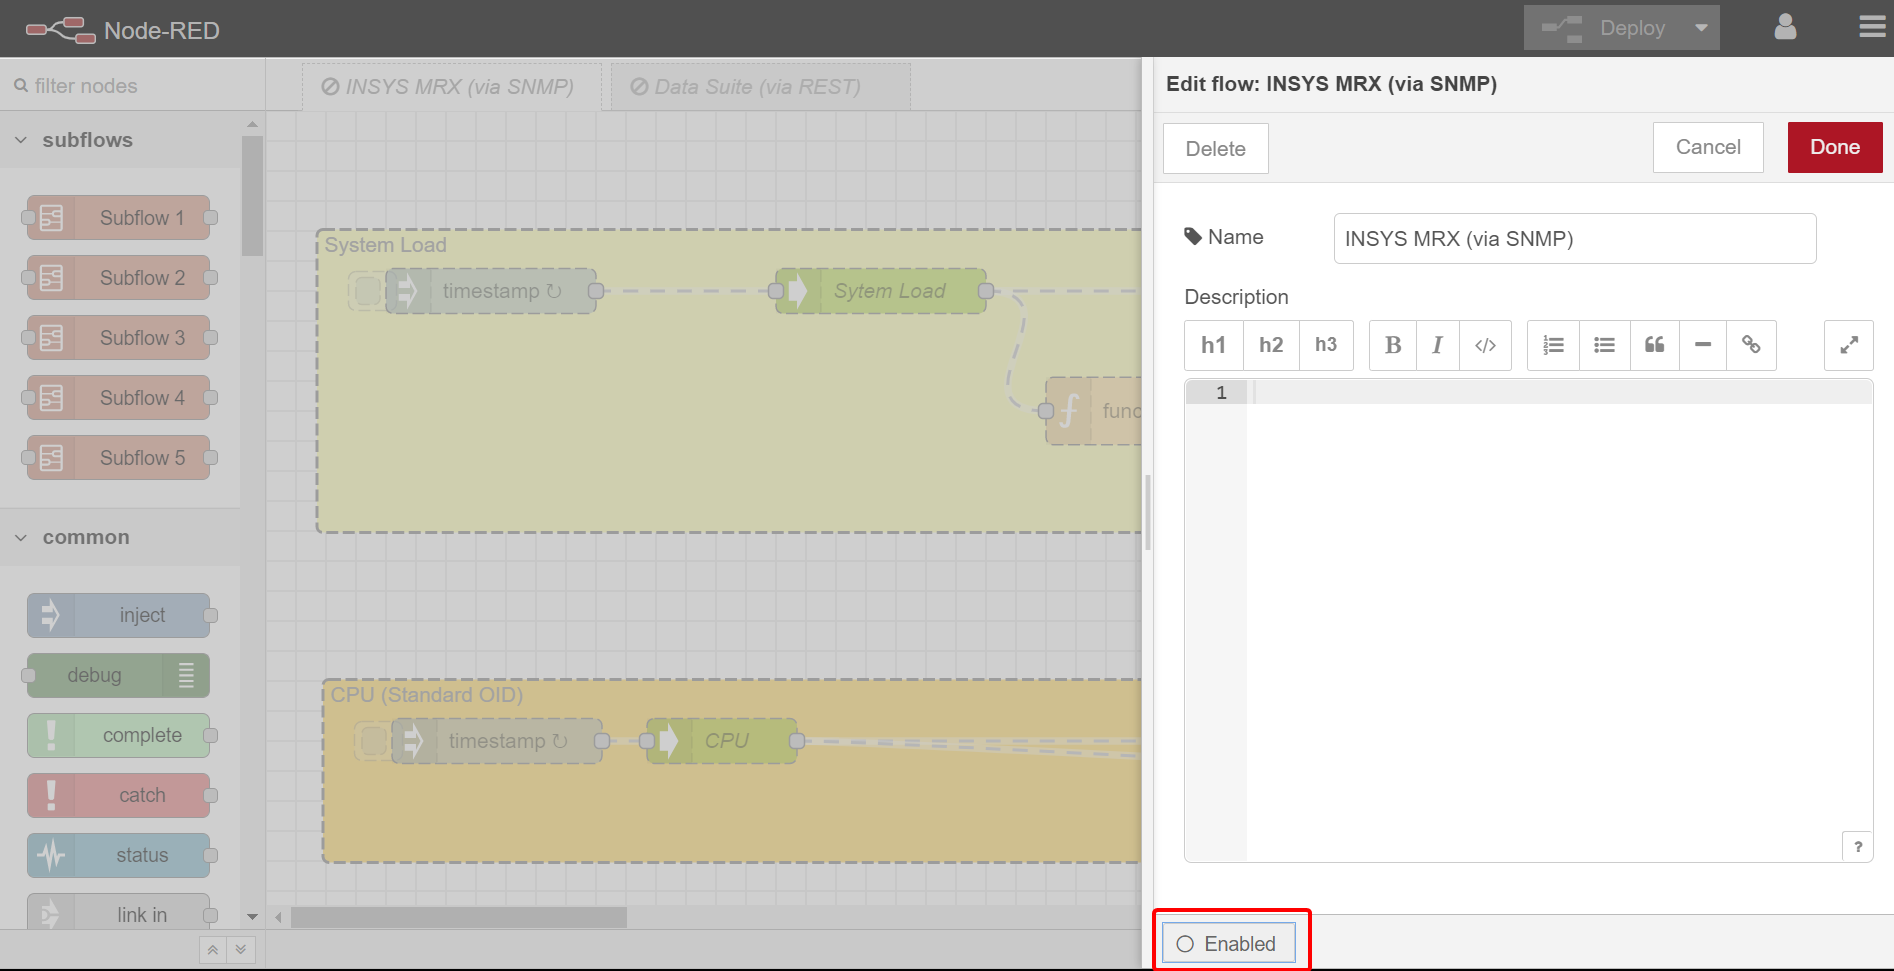Insert blockquote in description

tap(1654, 345)
